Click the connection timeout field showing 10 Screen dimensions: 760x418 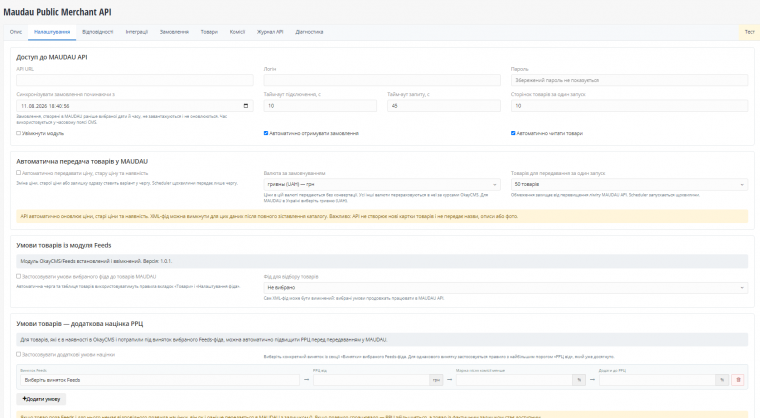click(x=320, y=106)
